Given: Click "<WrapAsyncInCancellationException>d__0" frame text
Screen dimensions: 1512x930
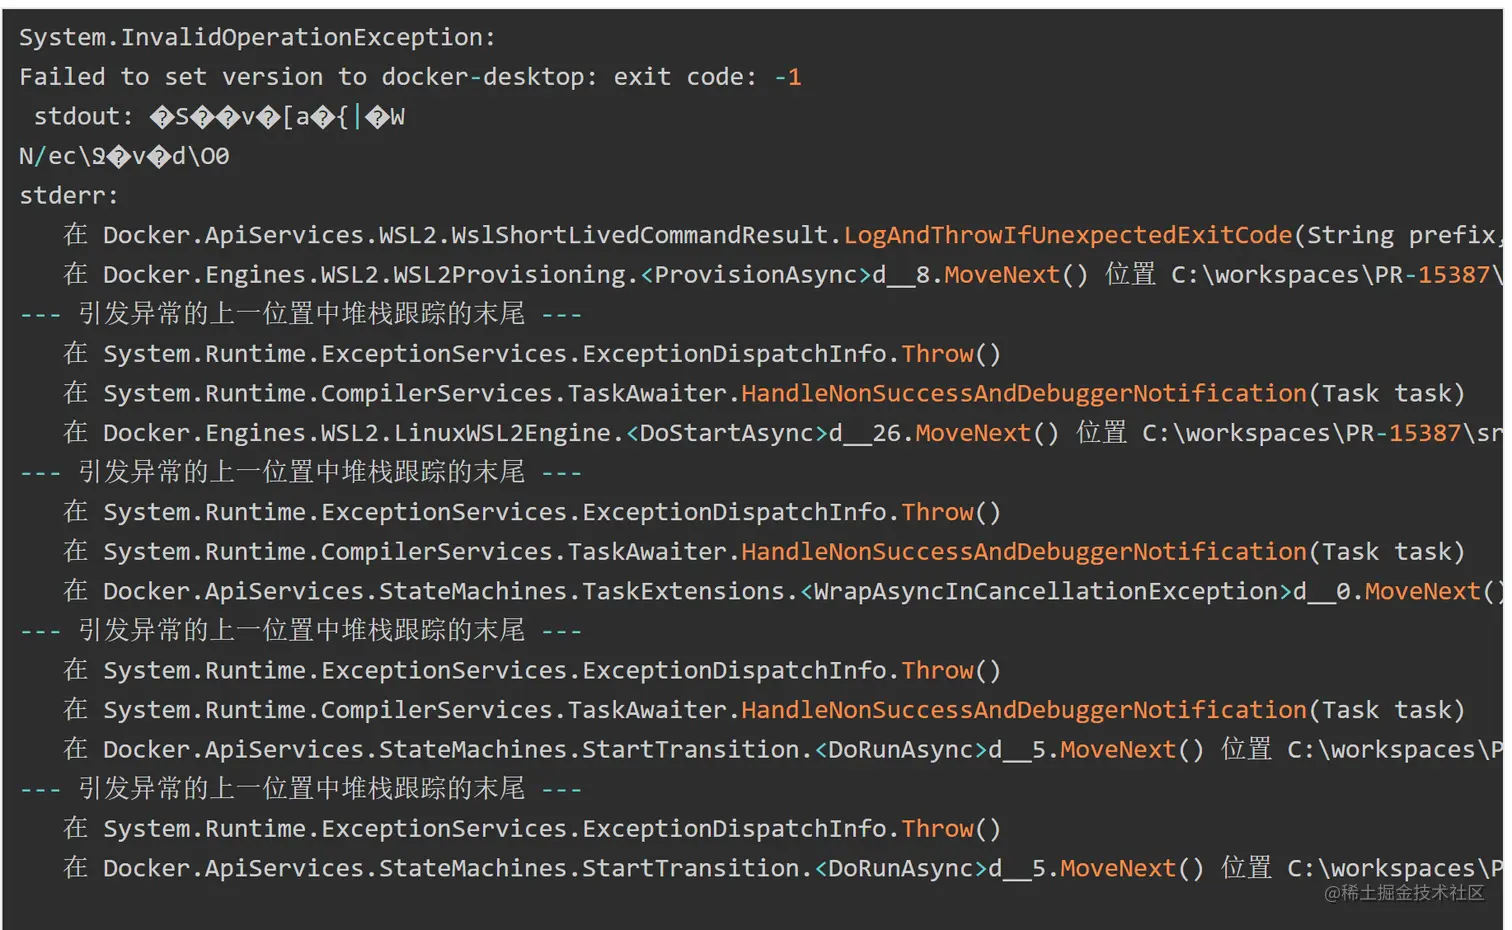Looking at the screenshot, I should [1075, 591].
